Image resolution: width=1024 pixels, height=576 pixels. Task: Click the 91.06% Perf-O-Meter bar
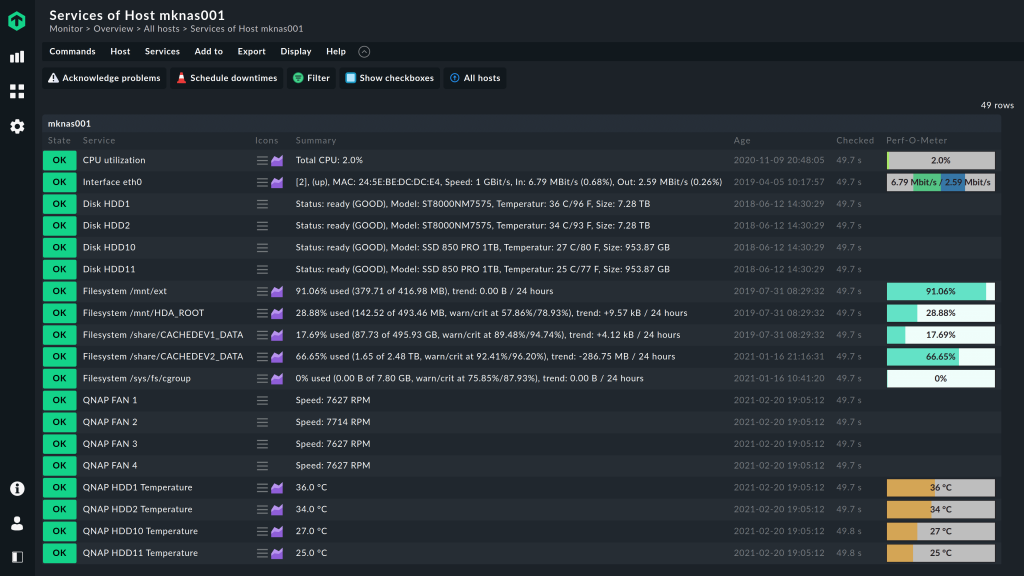click(940, 291)
